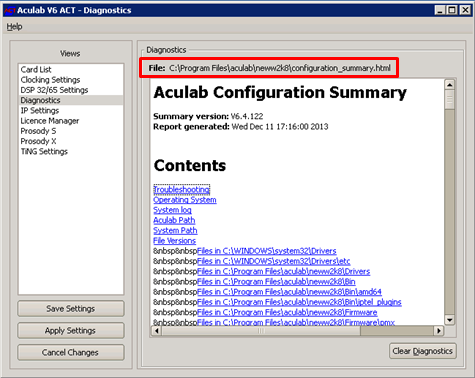Open the Aculab Path link
The width and height of the screenshot is (475, 378).
point(174,220)
